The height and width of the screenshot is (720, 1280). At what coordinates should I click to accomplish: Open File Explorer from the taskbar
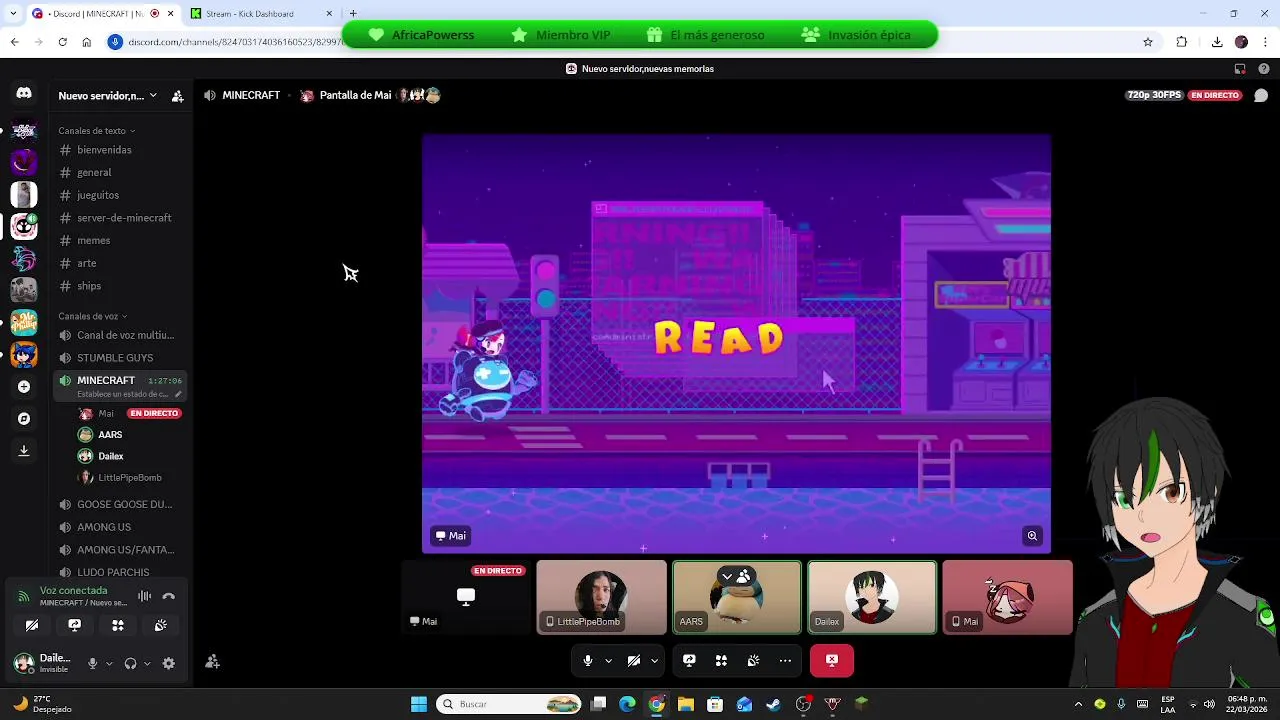[x=686, y=704]
